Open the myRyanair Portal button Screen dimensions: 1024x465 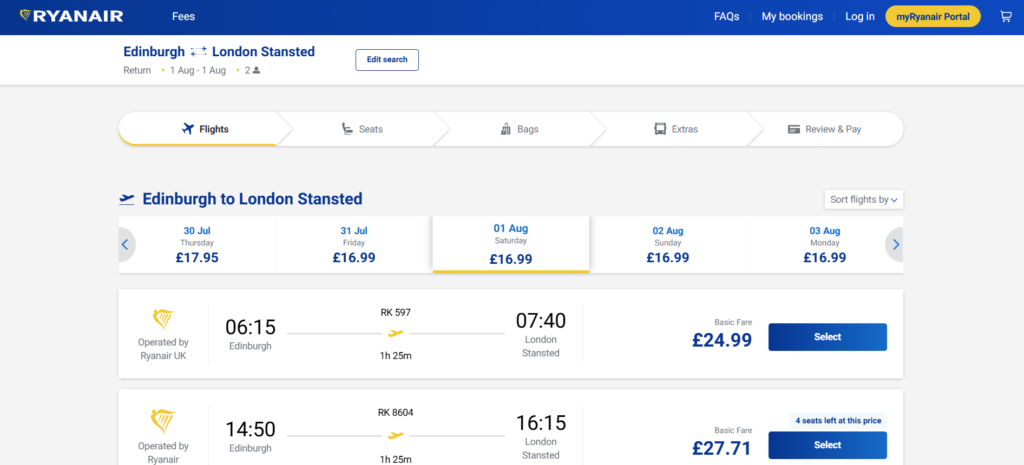tap(933, 16)
